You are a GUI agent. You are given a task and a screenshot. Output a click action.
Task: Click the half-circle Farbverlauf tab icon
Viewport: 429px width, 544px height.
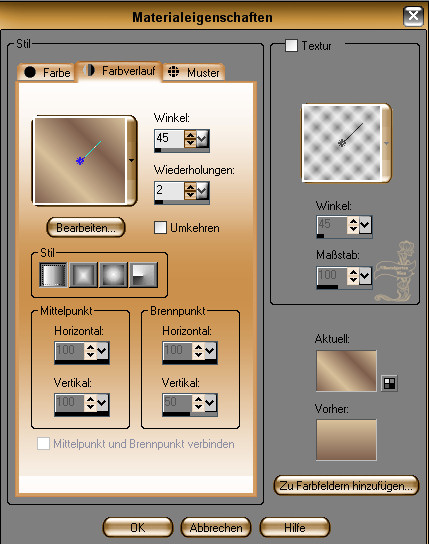click(x=89, y=70)
